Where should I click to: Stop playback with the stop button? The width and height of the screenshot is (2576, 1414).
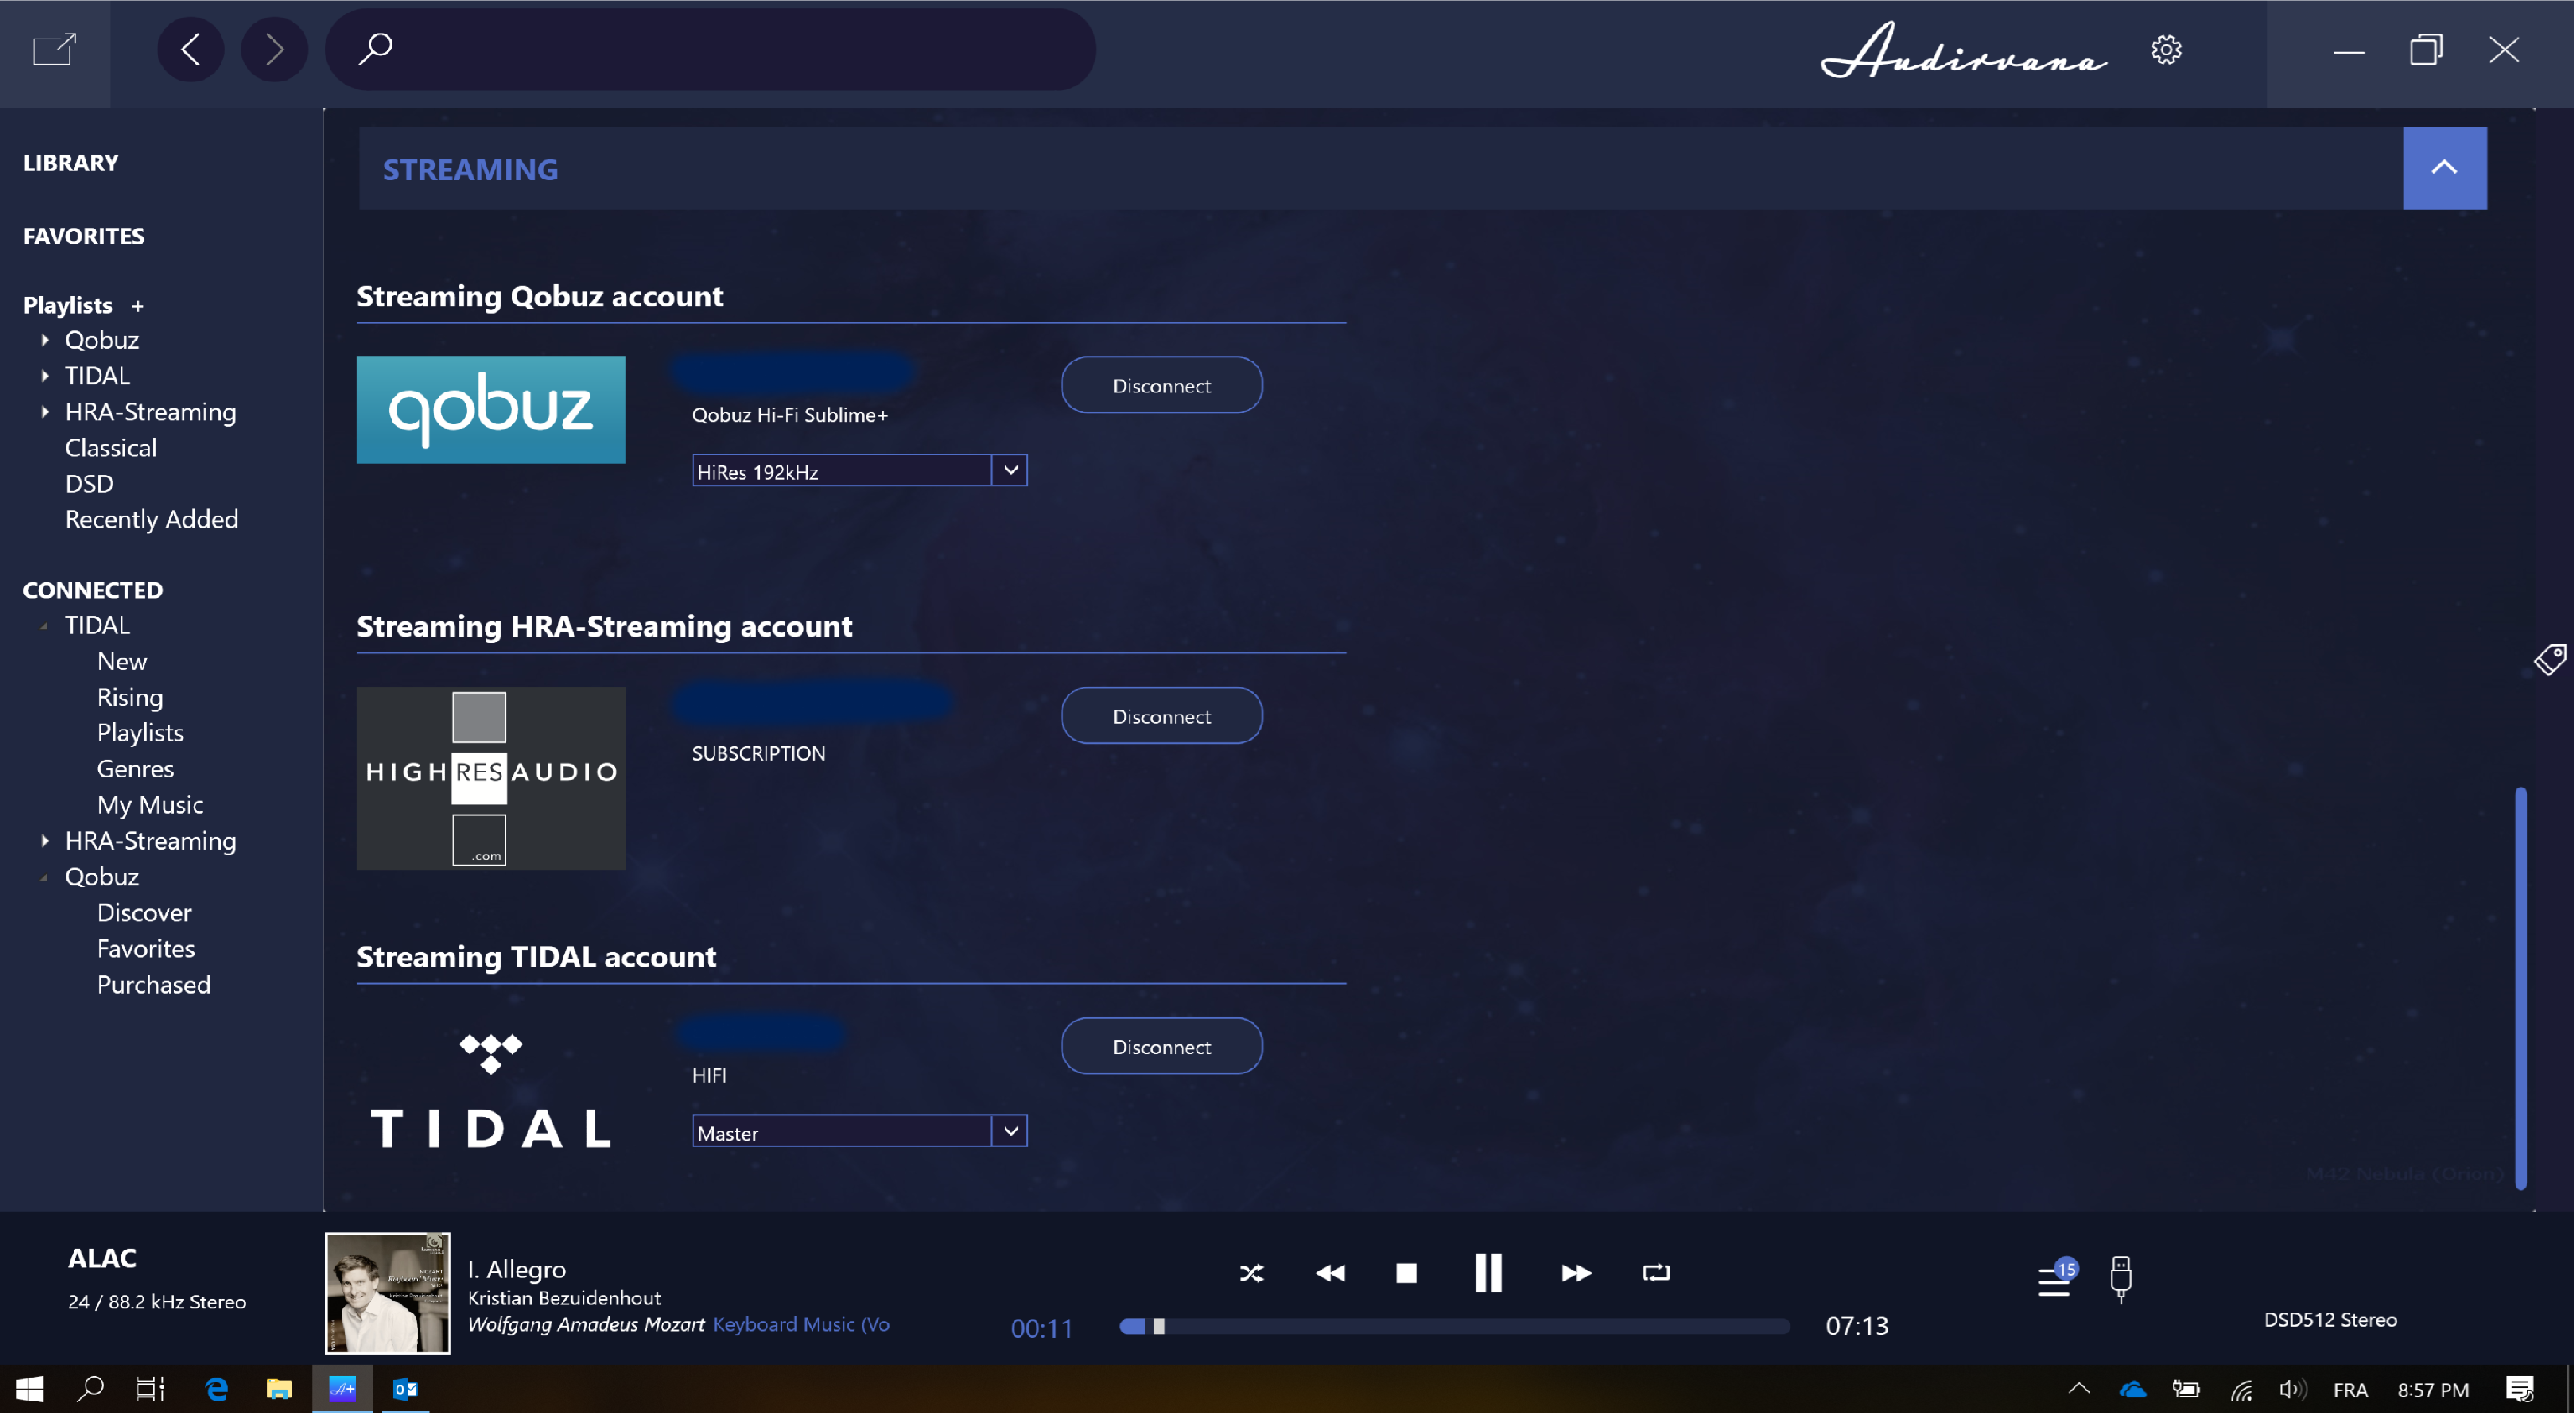pos(1406,1273)
